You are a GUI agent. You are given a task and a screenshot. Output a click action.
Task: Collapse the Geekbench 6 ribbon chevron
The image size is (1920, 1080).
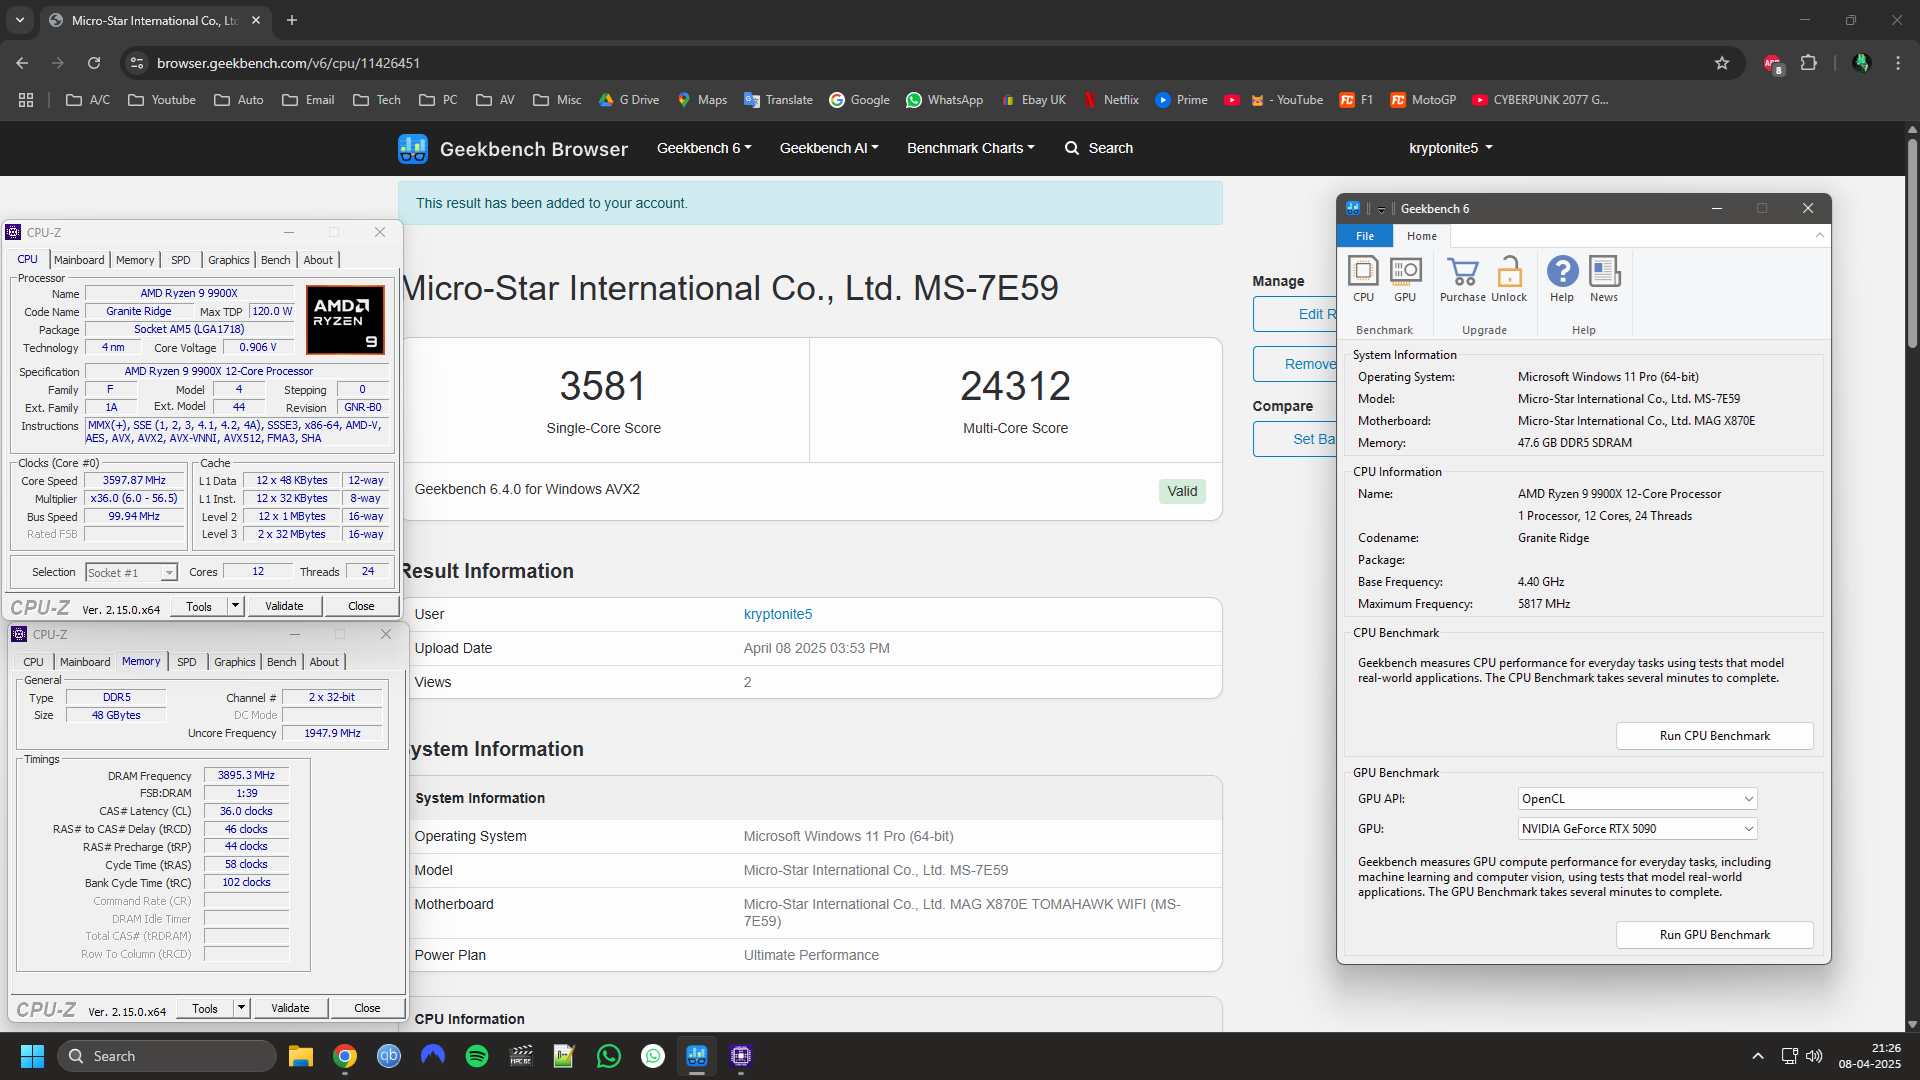point(1819,236)
